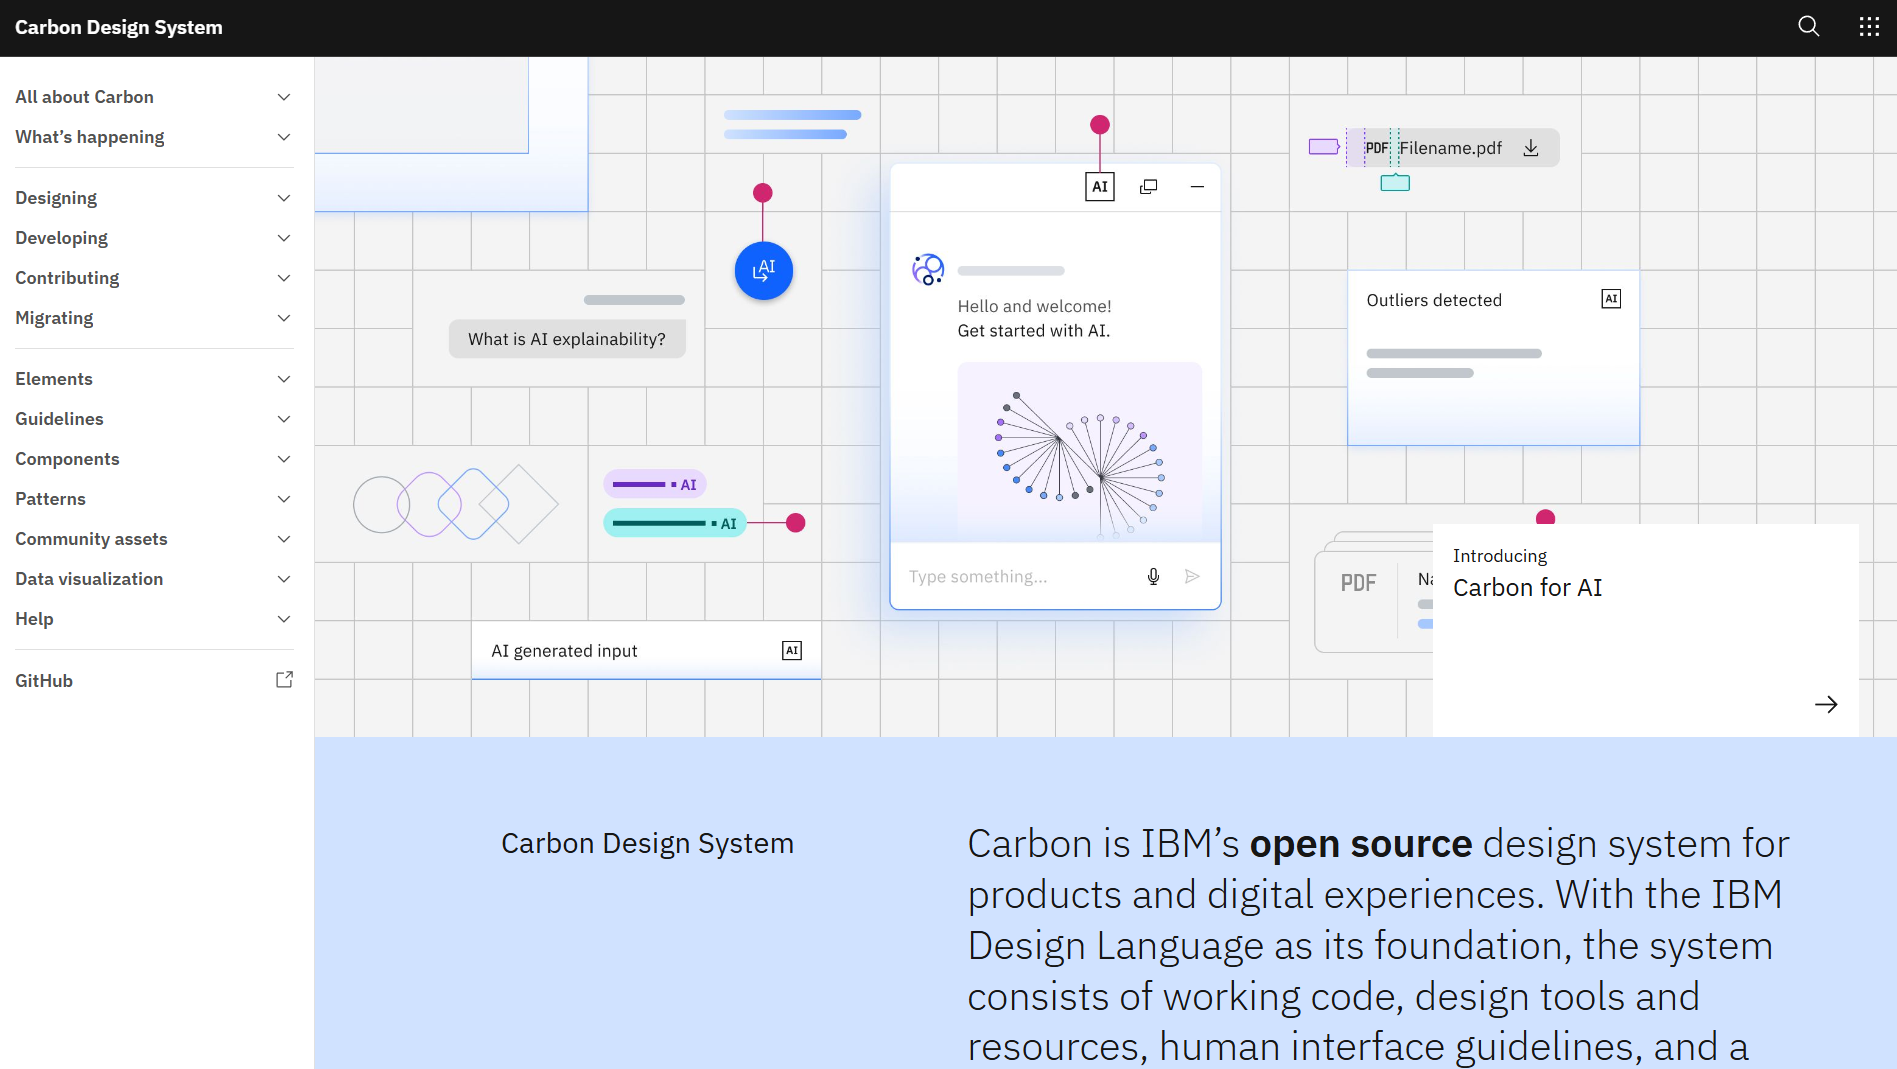The image size is (1897, 1069).
Task: Click the bold 'open source' text
Action: [1361, 844]
